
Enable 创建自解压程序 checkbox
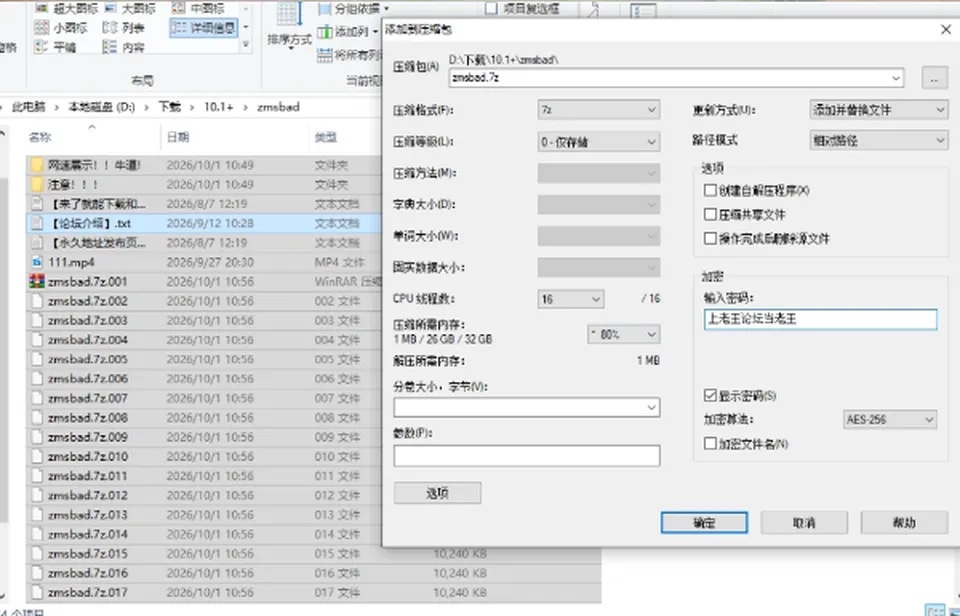pos(710,190)
